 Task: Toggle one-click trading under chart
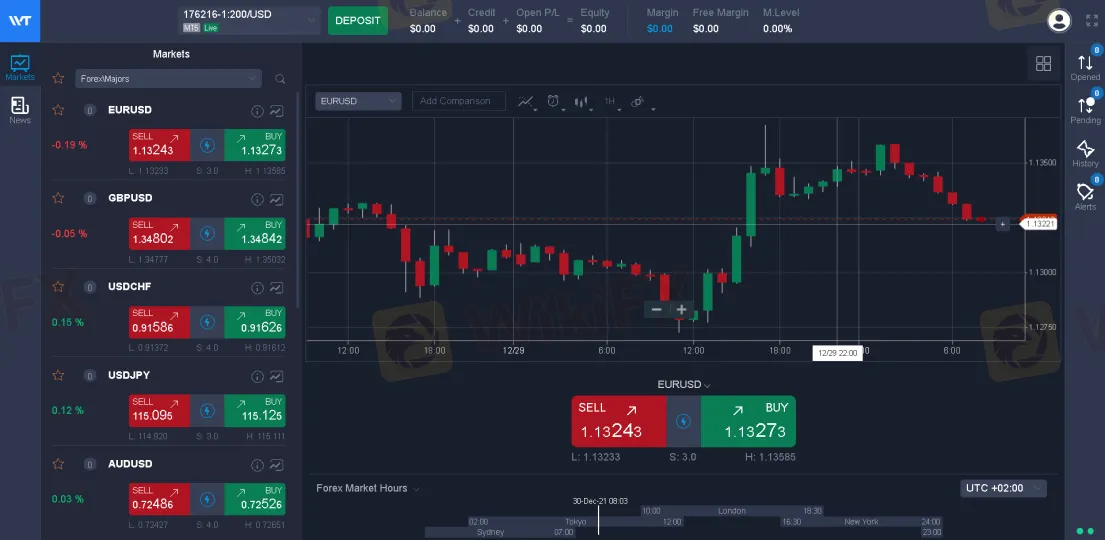684,421
